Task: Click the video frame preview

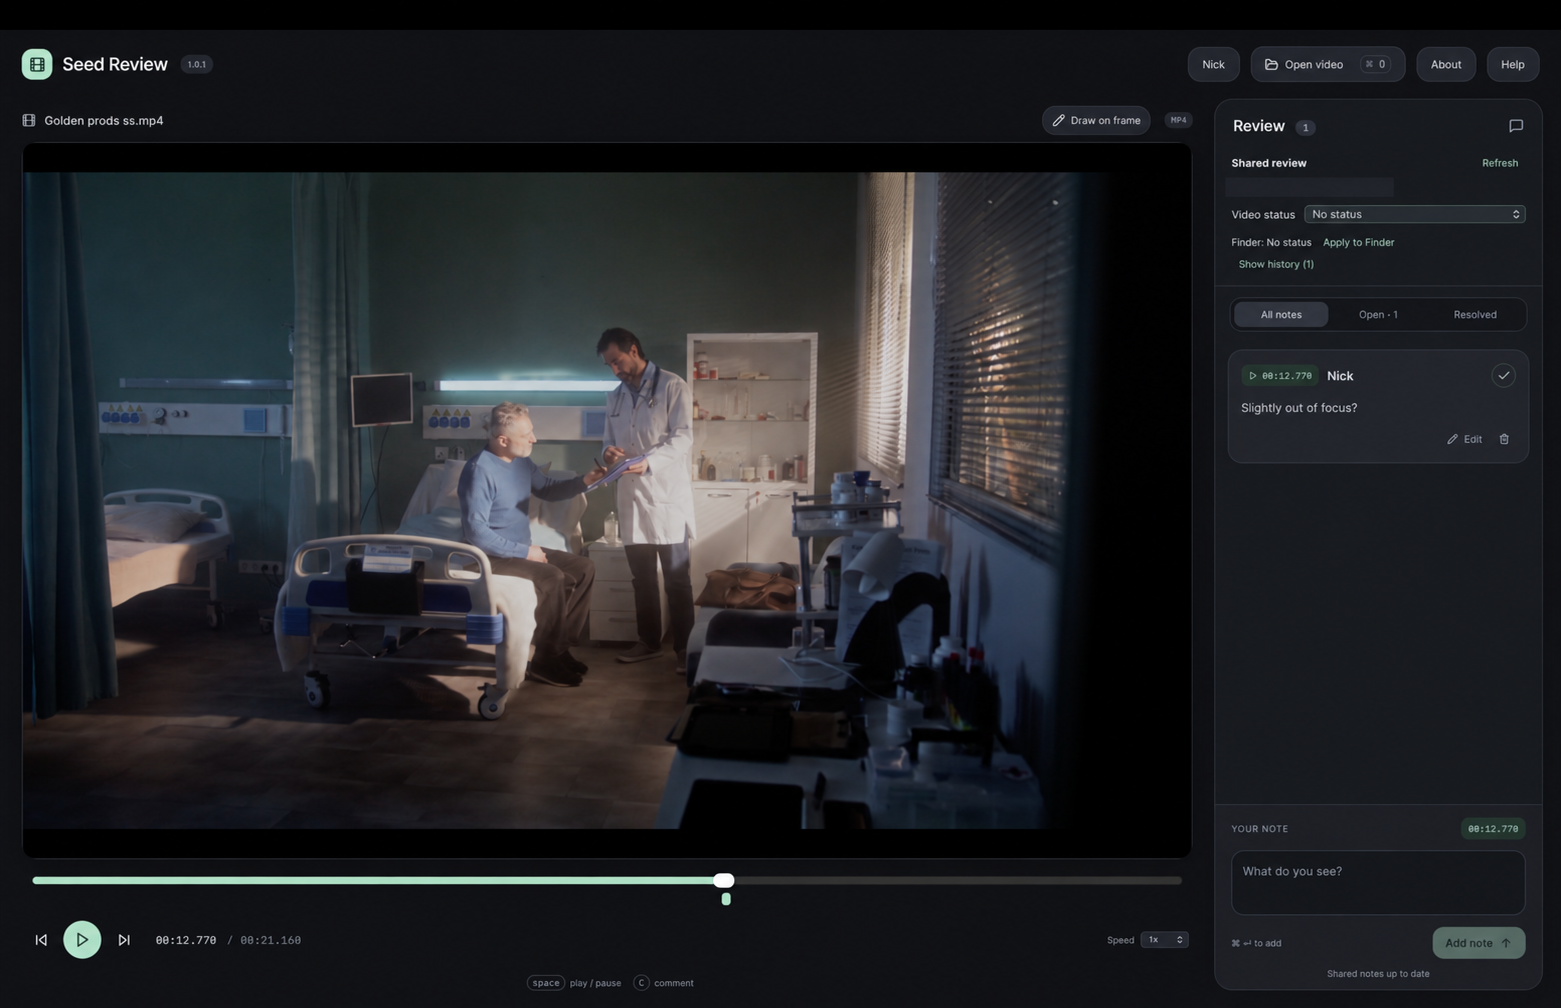Action: pyautogui.click(x=607, y=500)
